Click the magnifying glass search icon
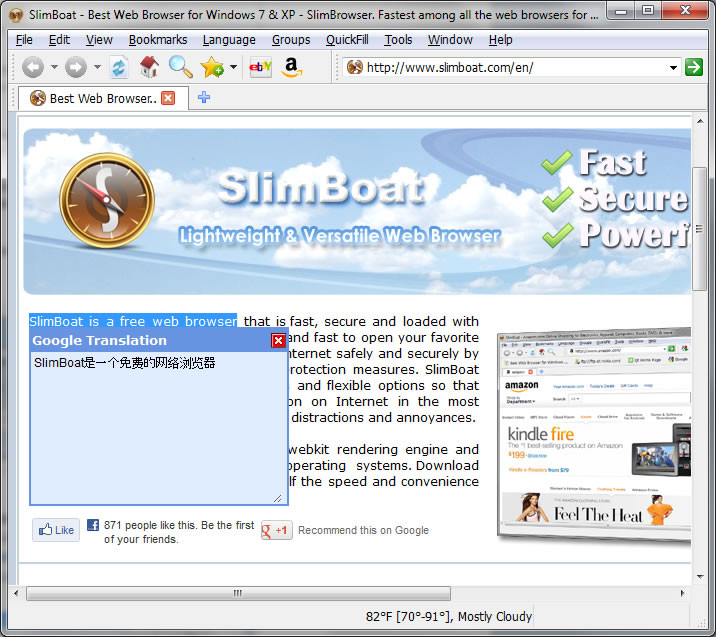 [180, 67]
